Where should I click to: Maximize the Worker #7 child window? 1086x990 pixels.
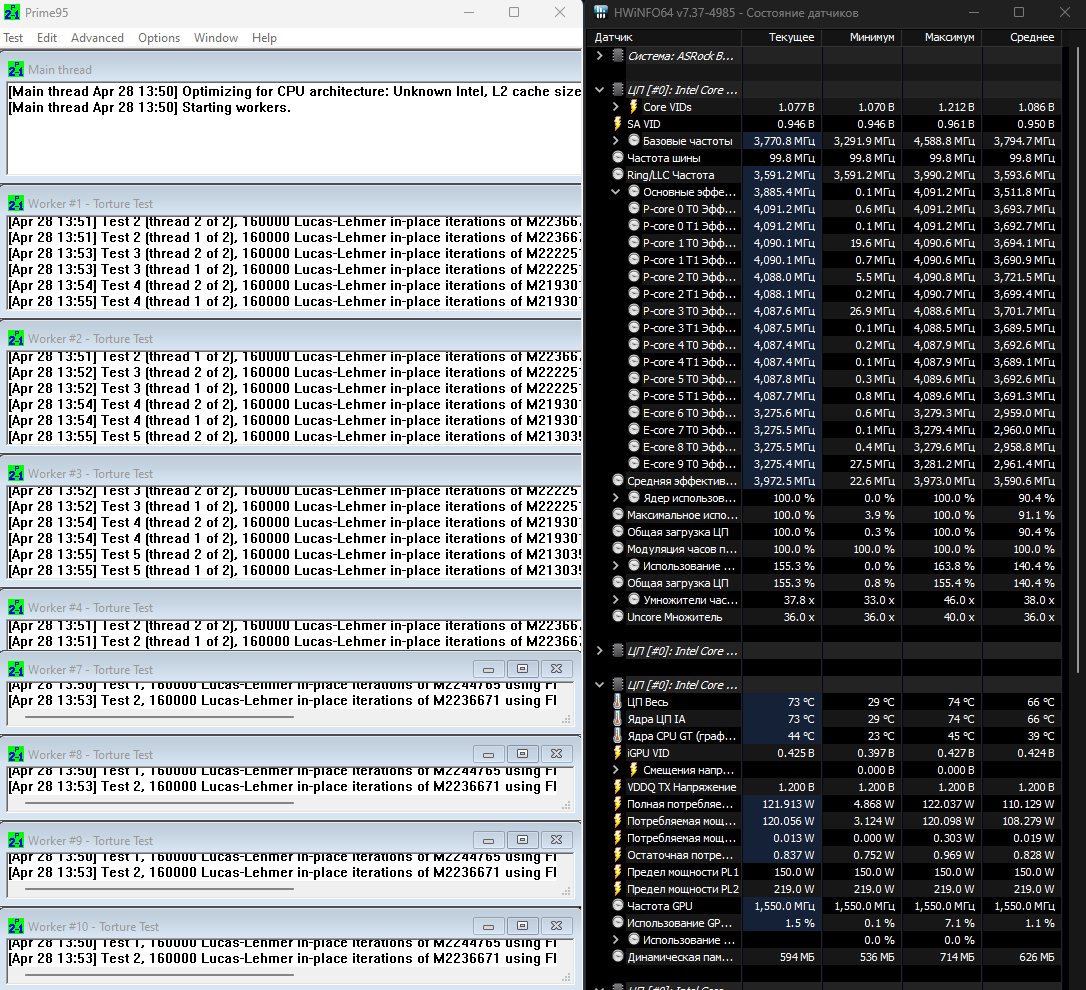(522, 669)
